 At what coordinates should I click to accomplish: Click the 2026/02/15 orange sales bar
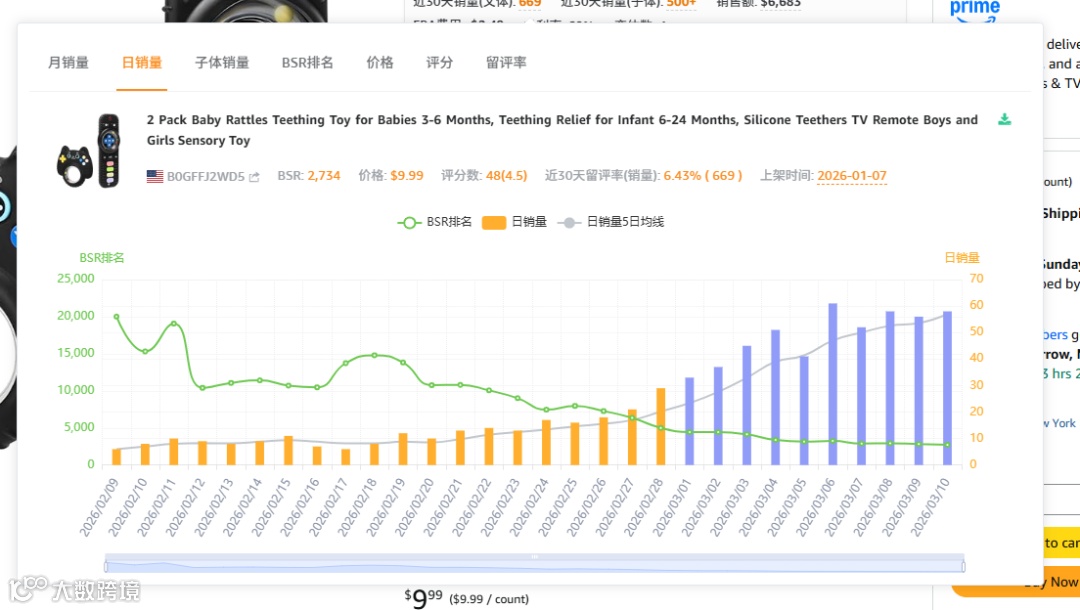(288, 450)
